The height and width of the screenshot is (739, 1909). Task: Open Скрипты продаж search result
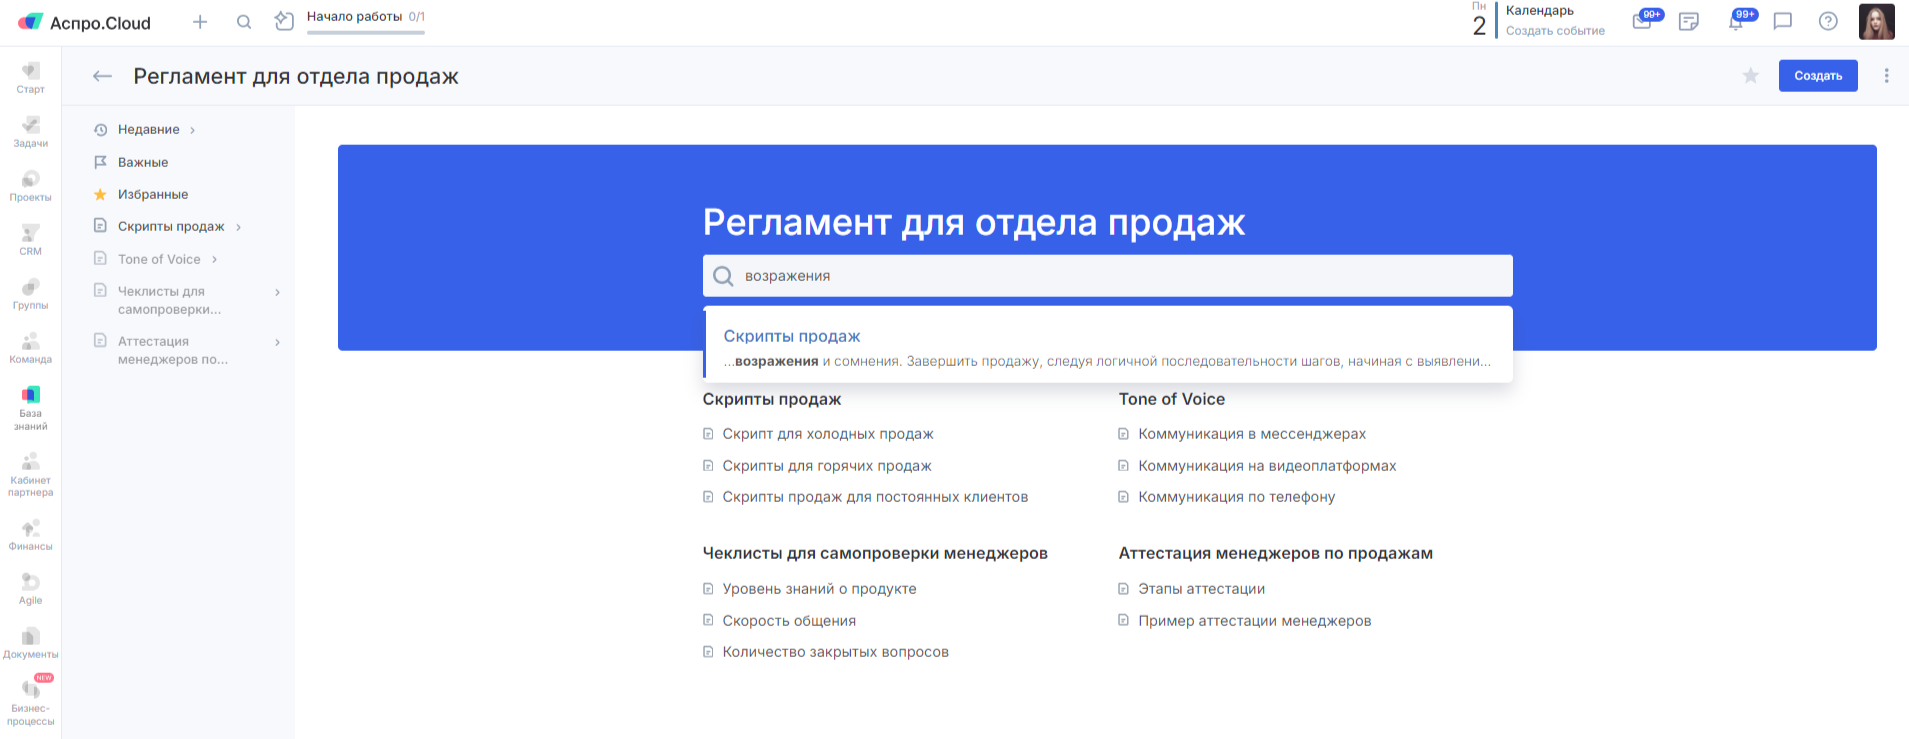click(791, 336)
